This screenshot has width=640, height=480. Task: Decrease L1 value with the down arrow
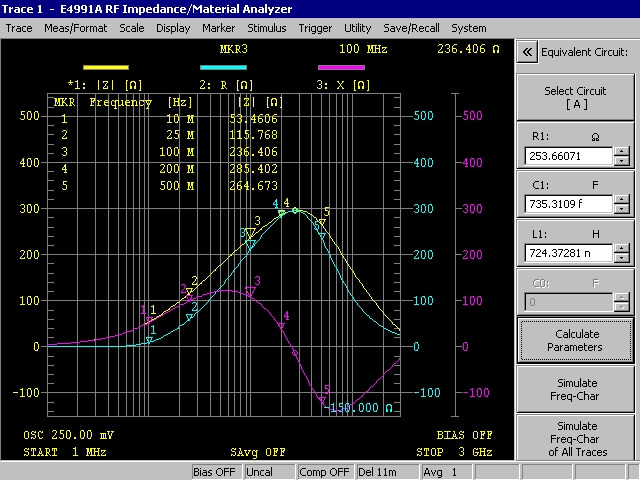pyautogui.click(x=622, y=258)
